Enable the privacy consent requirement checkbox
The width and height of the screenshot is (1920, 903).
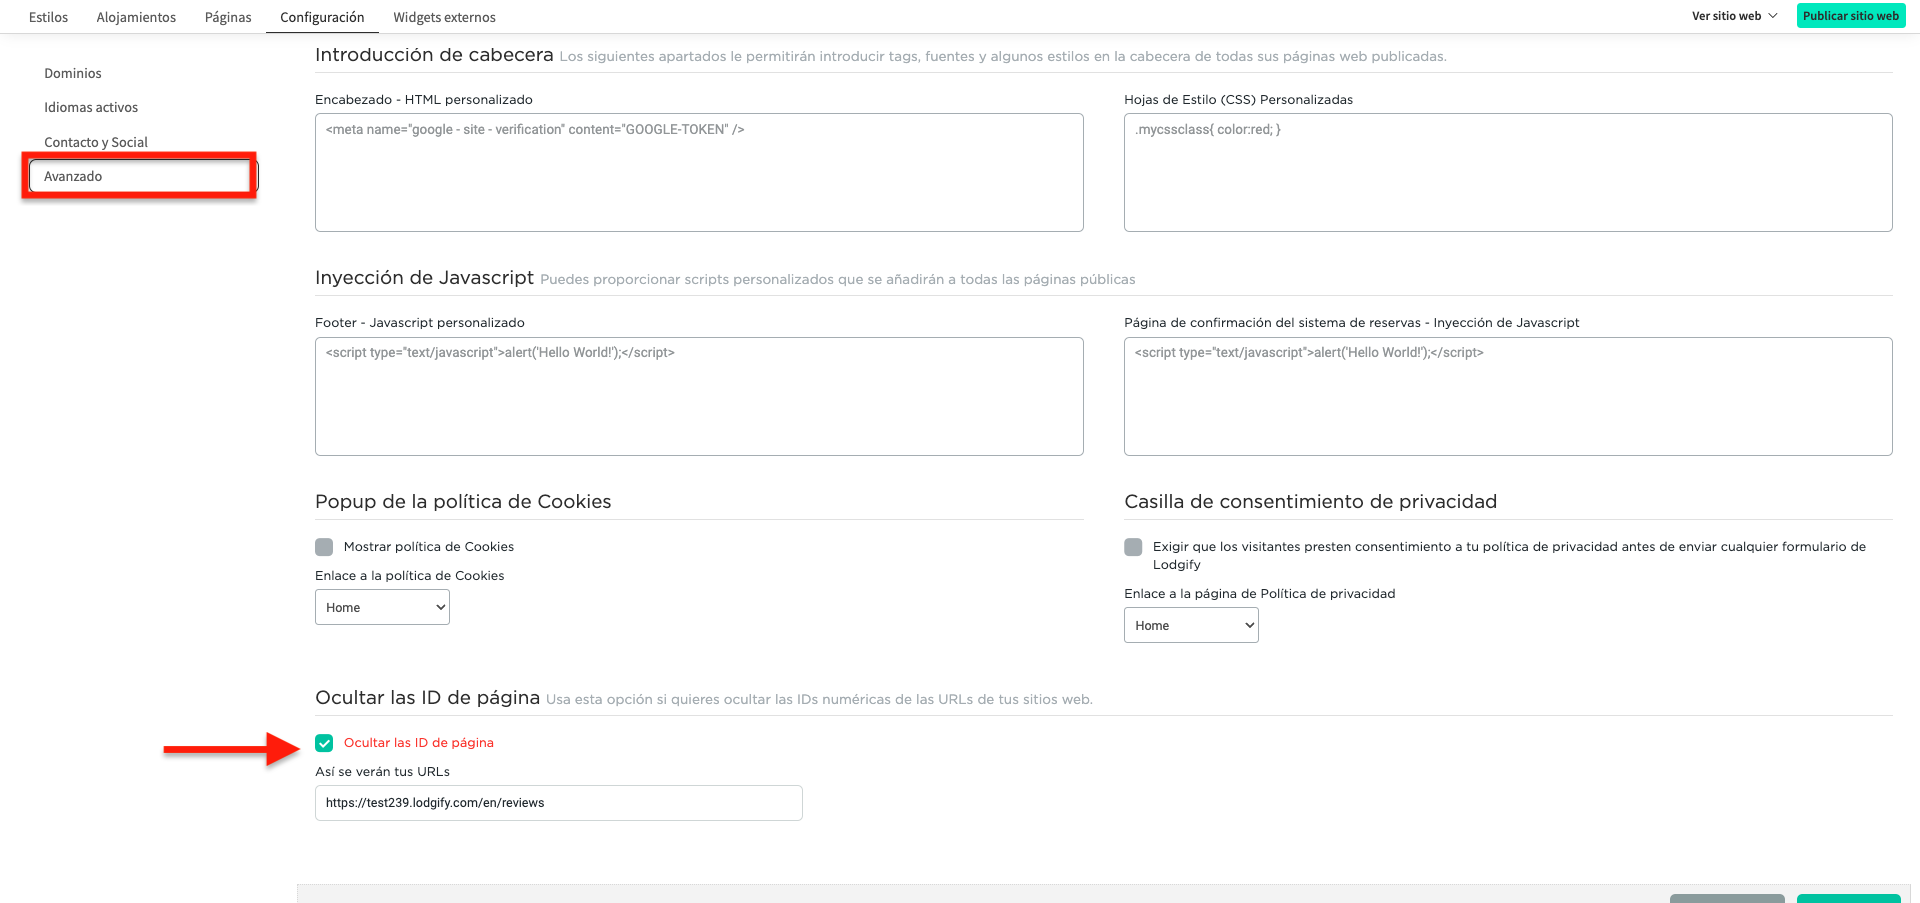point(1132,546)
